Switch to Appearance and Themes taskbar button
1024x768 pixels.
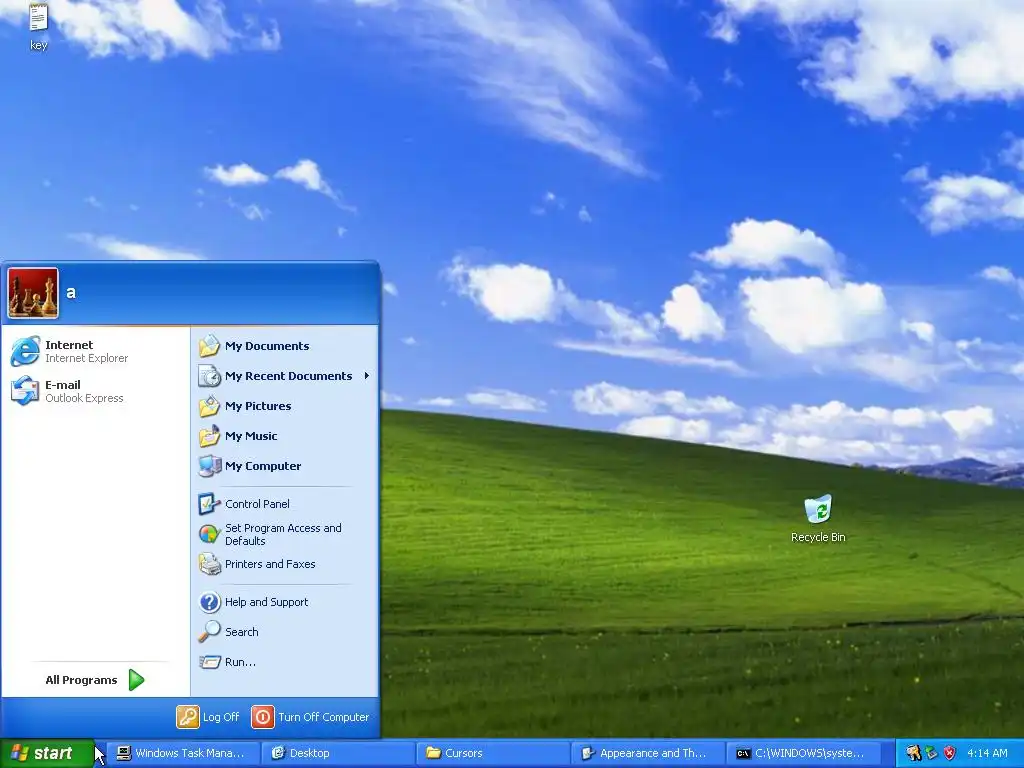648,753
